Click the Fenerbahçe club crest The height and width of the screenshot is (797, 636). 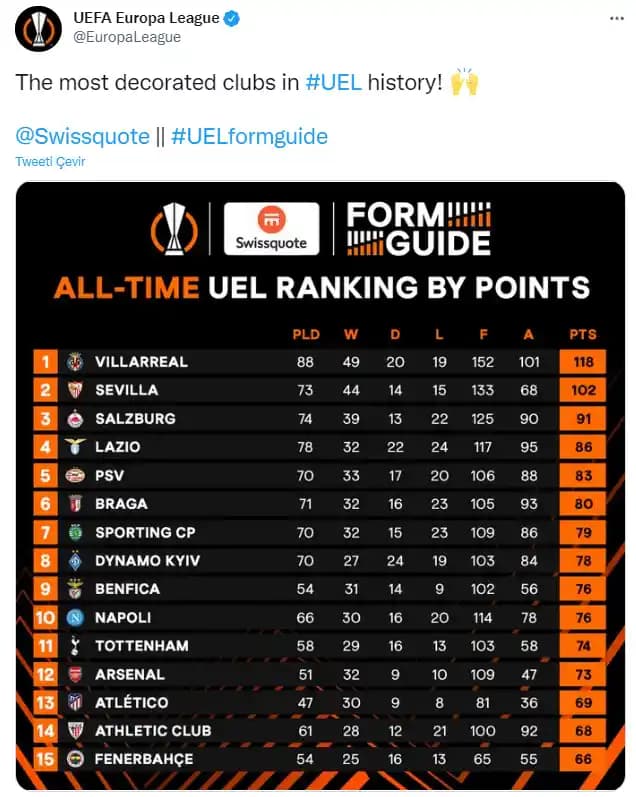pyautogui.click(x=75, y=760)
